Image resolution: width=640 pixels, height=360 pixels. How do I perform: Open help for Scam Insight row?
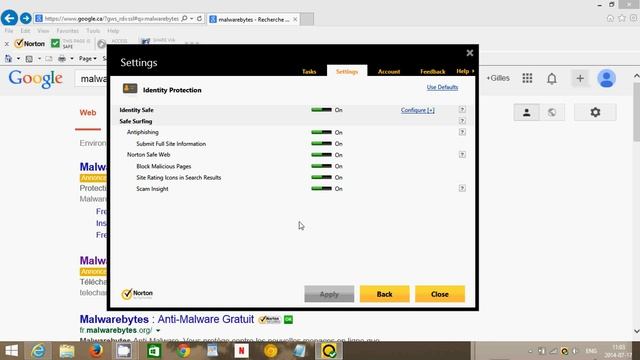pos(462,188)
